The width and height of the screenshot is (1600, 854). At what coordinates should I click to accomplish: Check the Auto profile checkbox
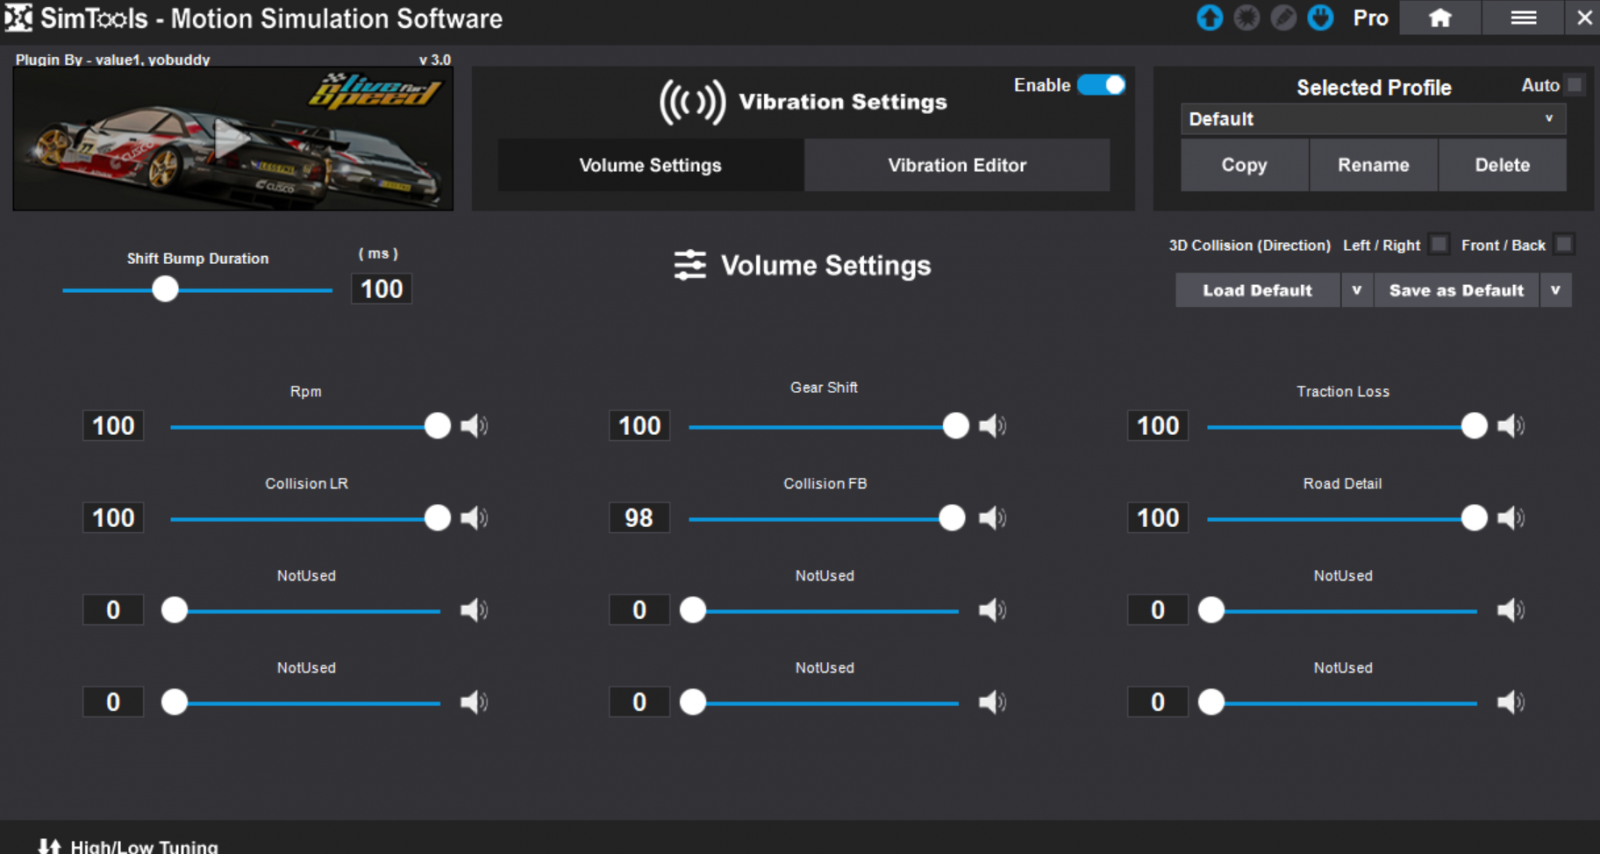click(1574, 85)
